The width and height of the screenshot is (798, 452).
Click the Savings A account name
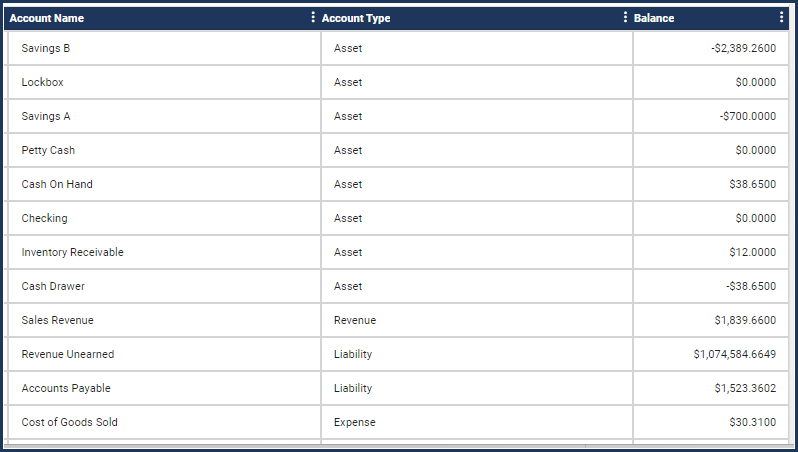point(46,117)
